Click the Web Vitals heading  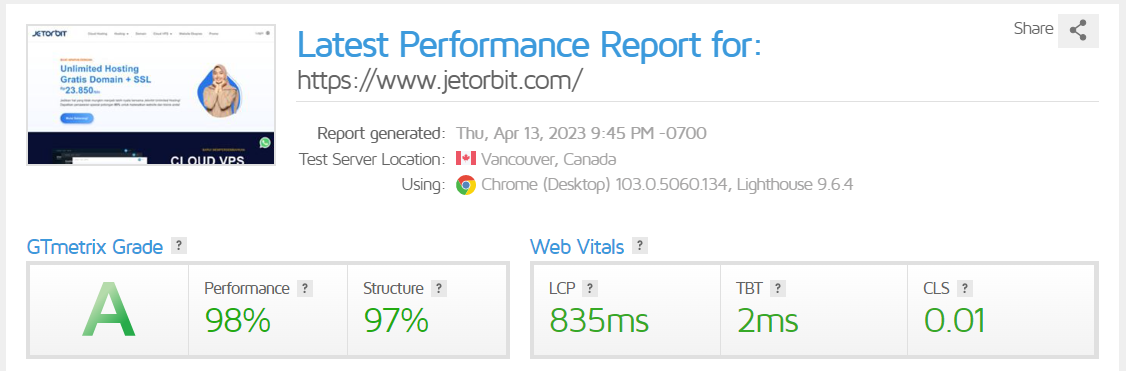click(x=577, y=248)
